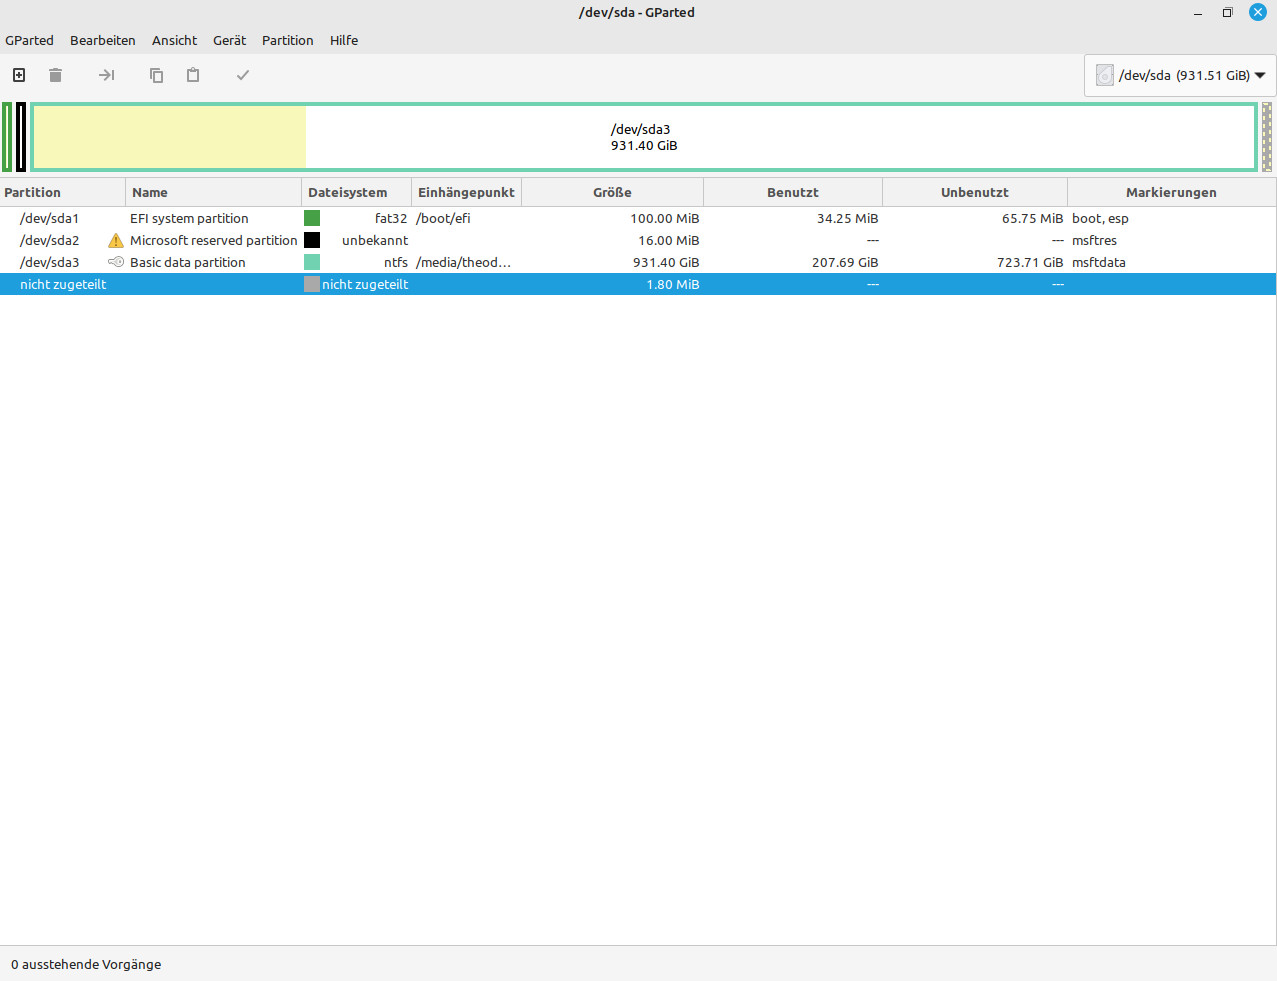Sort by Partition column header
Image resolution: width=1277 pixels, height=981 pixels.
click(63, 192)
